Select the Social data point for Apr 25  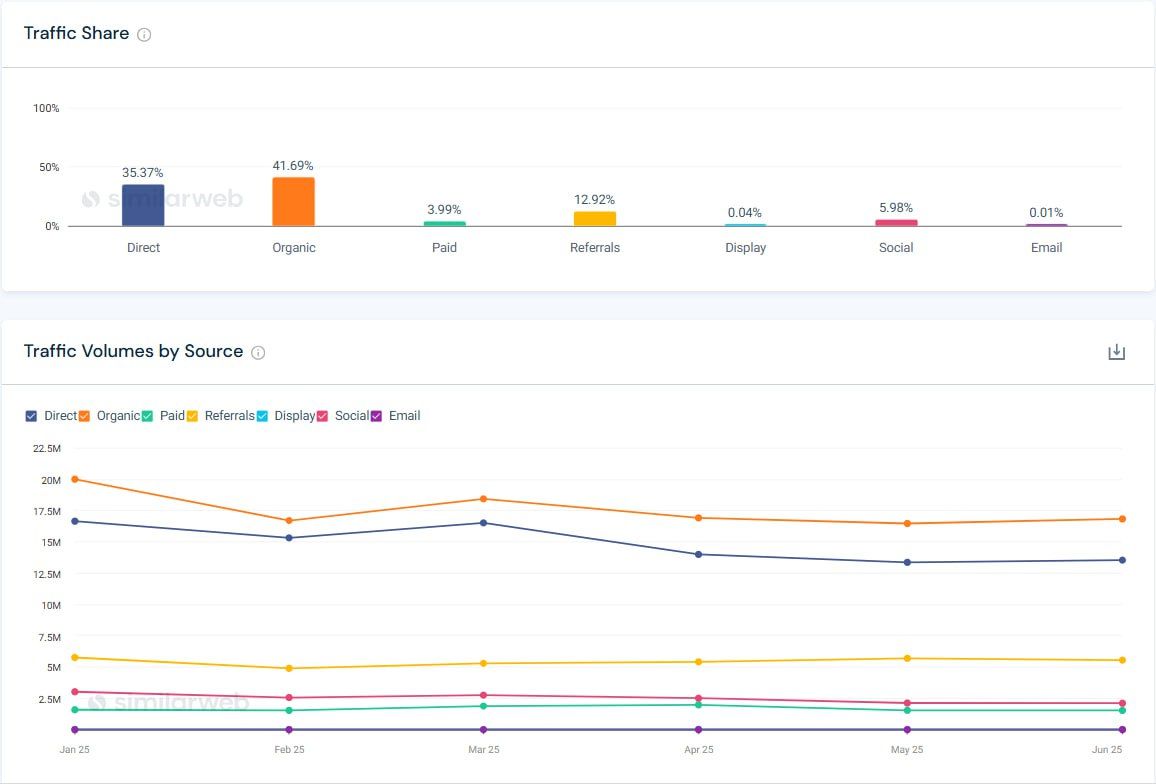(x=699, y=698)
